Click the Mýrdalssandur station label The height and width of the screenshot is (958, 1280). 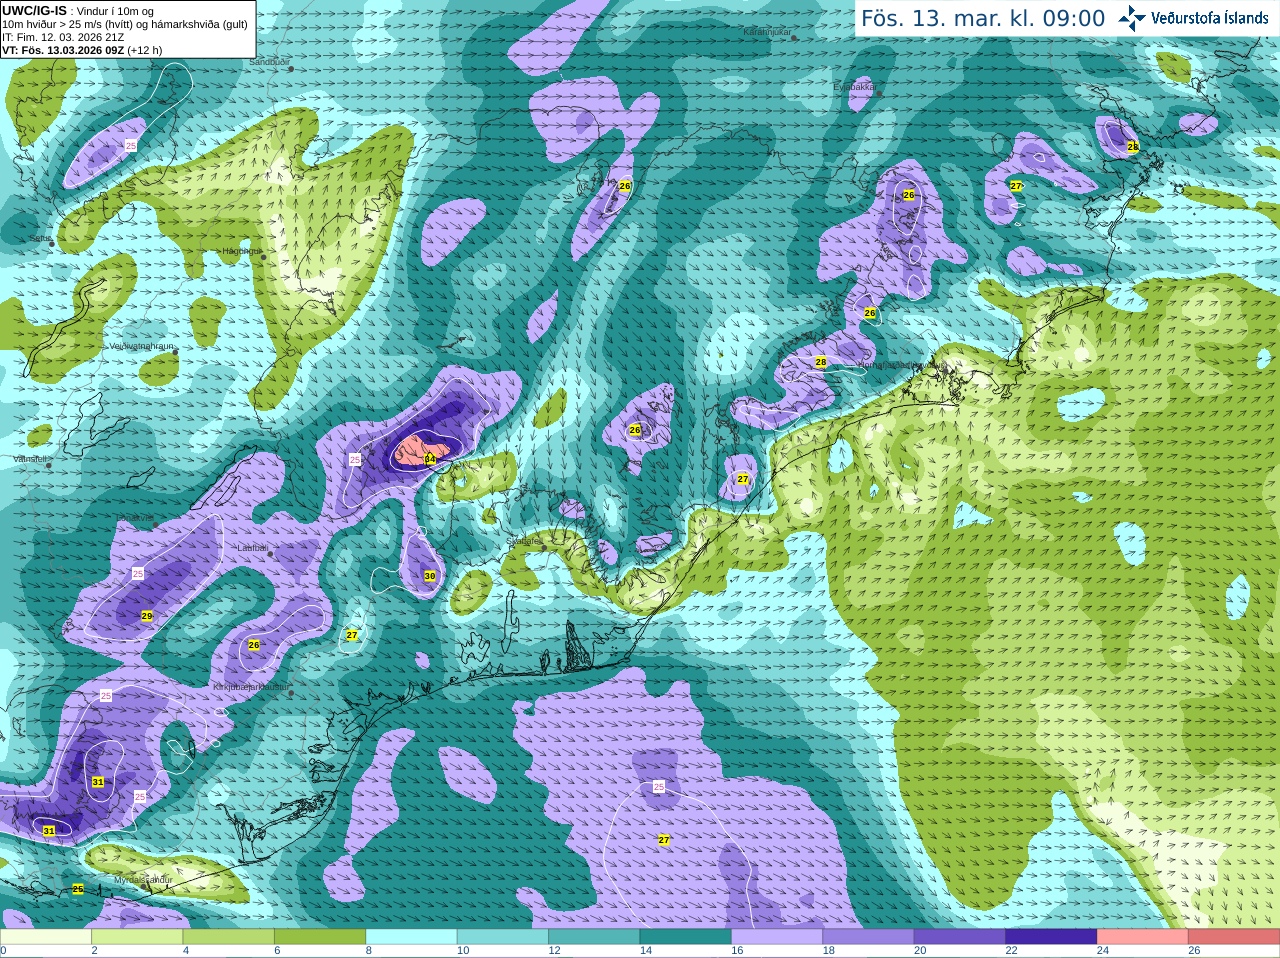tap(142, 880)
